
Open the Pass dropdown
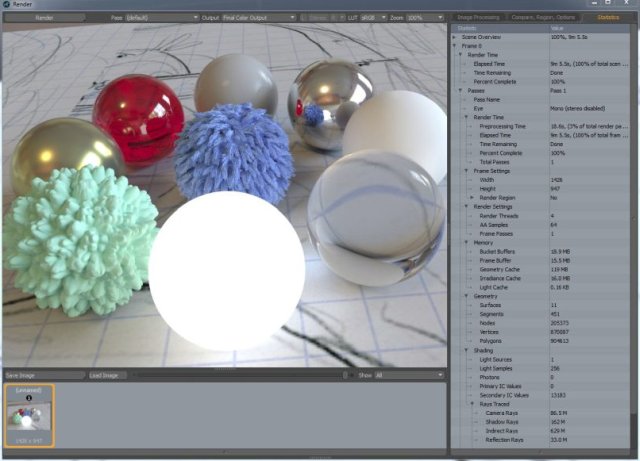[x=150, y=17]
